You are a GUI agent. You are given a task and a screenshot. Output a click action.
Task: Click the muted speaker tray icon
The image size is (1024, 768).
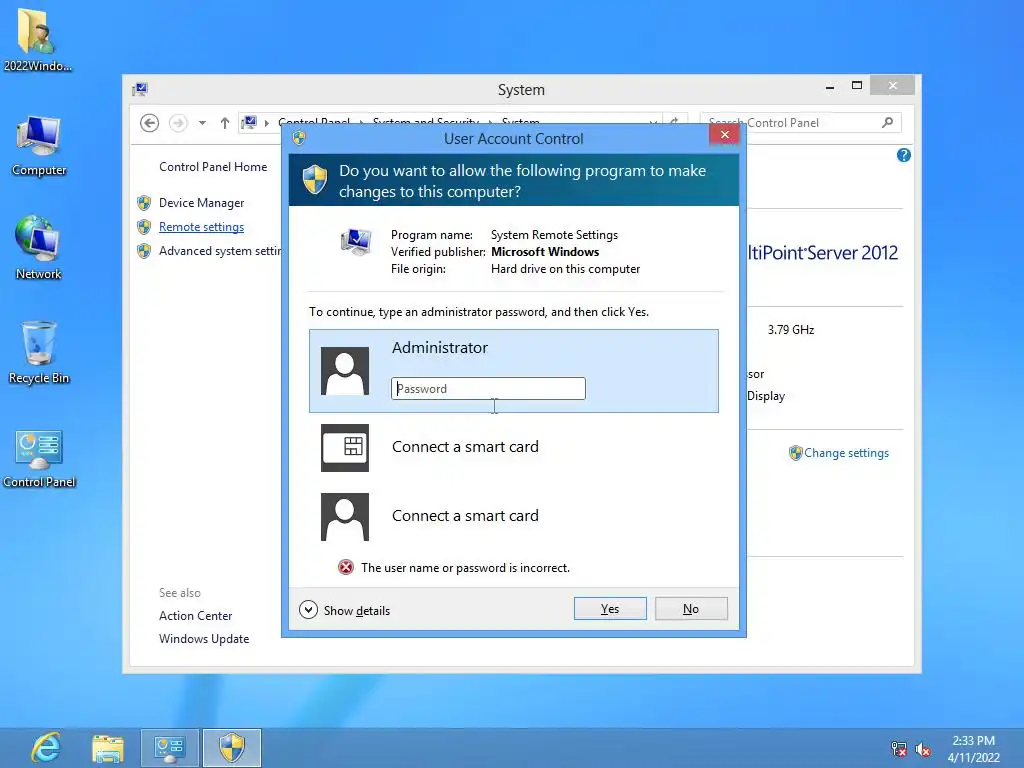point(923,749)
